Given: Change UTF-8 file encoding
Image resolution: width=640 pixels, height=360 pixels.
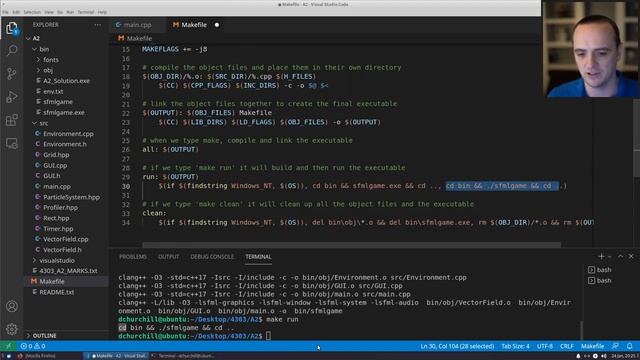Looking at the screenshot, I should [544, 346].
